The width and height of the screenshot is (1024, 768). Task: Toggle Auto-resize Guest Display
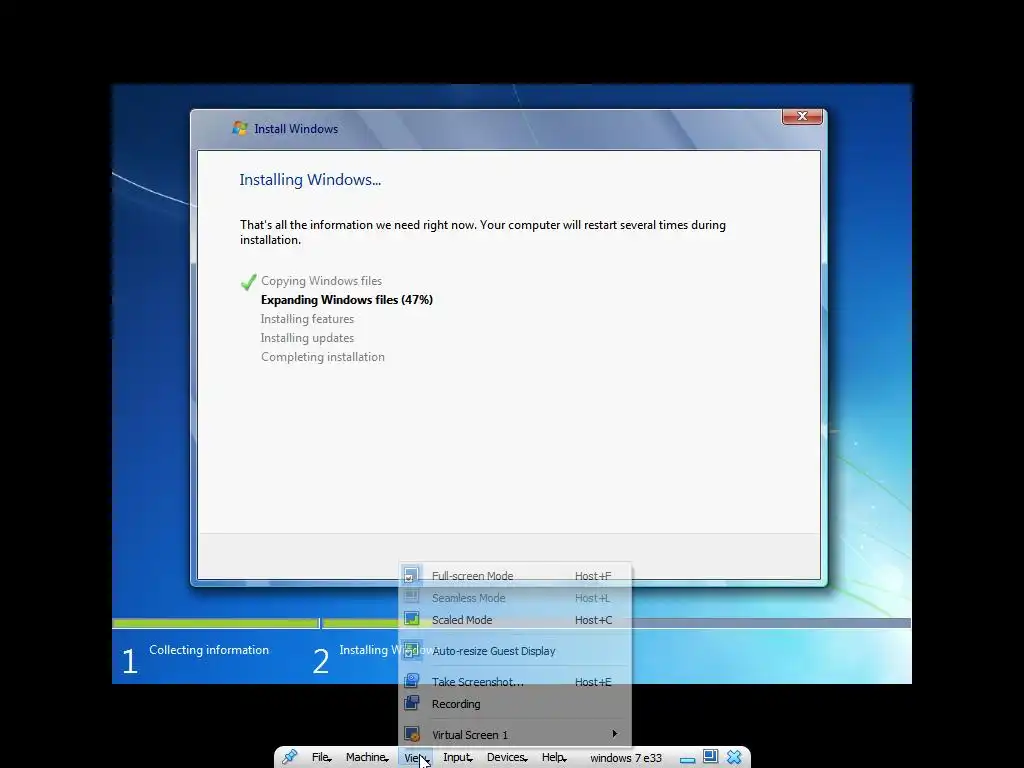[515, 651]
